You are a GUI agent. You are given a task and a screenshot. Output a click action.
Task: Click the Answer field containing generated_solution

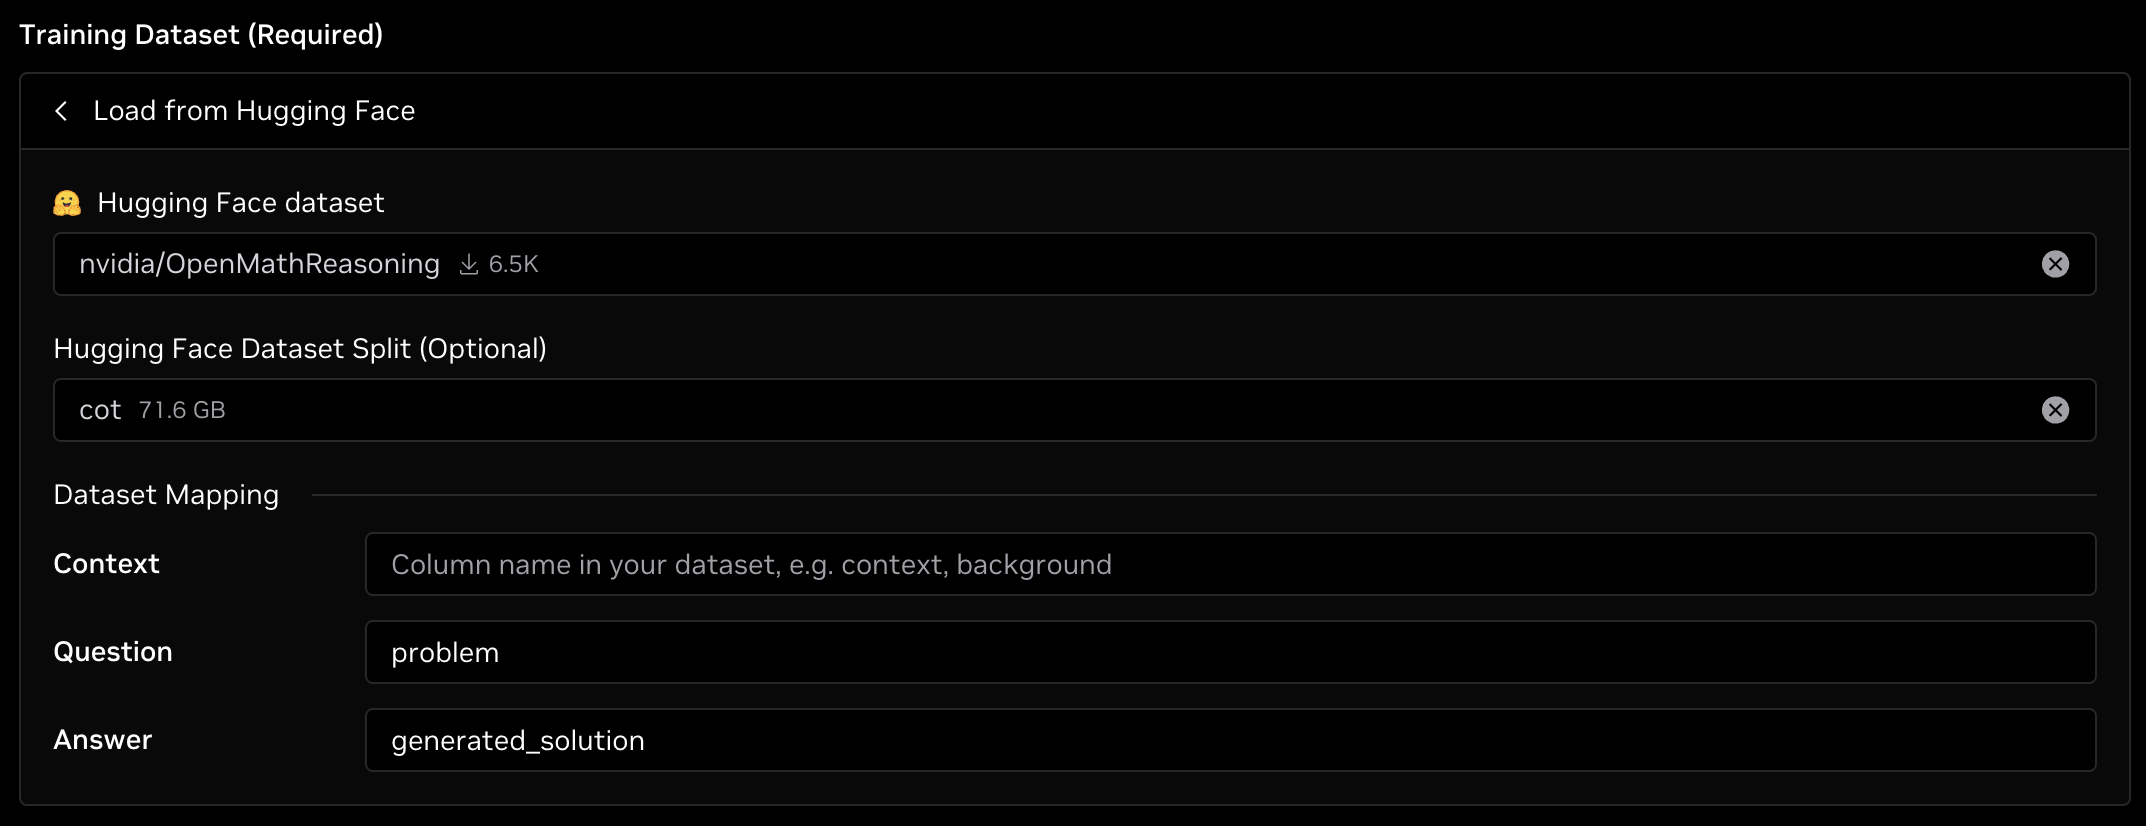(1130, 740)
